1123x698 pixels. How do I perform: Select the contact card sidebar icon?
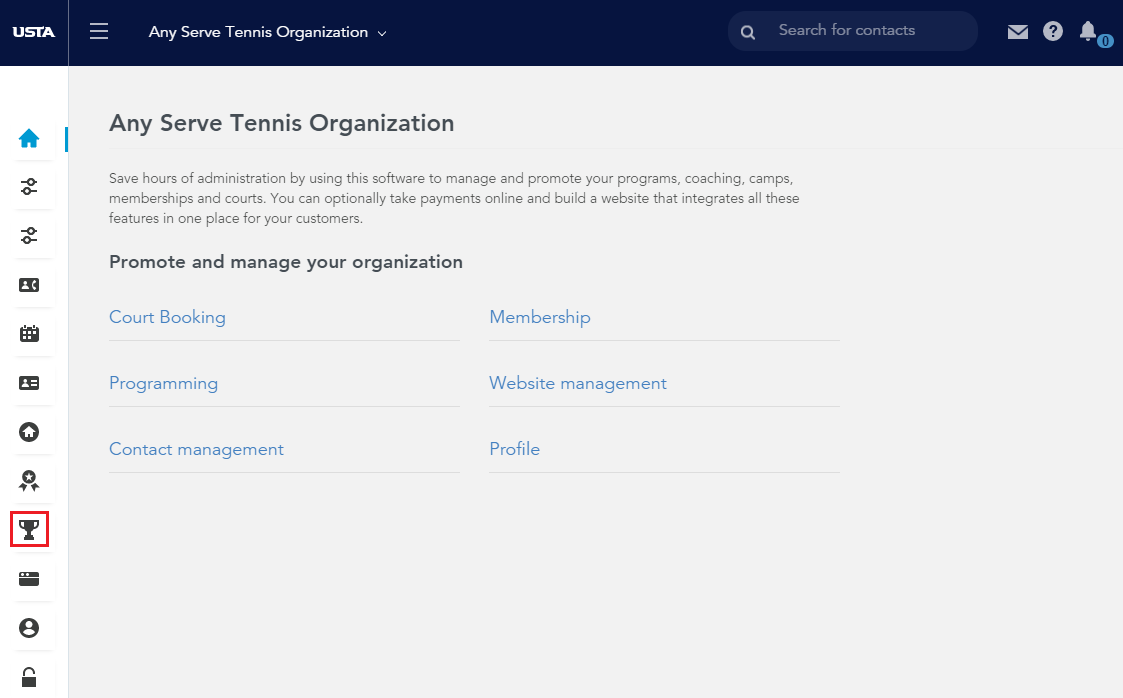[29, 285]
